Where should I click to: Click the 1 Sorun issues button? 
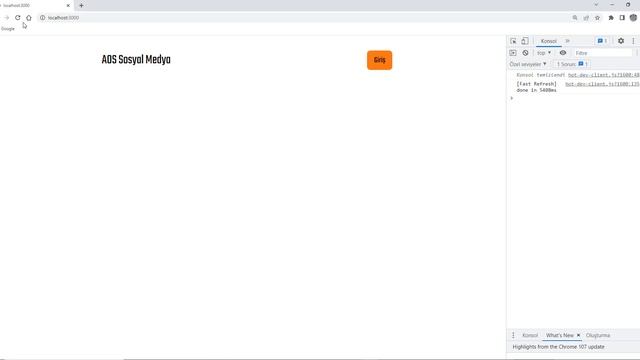(572, 64)
